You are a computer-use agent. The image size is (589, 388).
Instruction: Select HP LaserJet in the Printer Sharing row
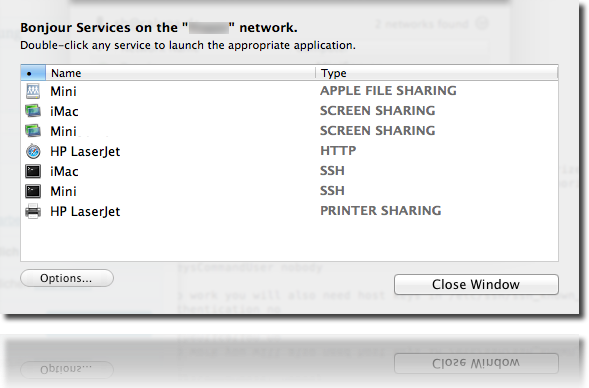[85, 211]
